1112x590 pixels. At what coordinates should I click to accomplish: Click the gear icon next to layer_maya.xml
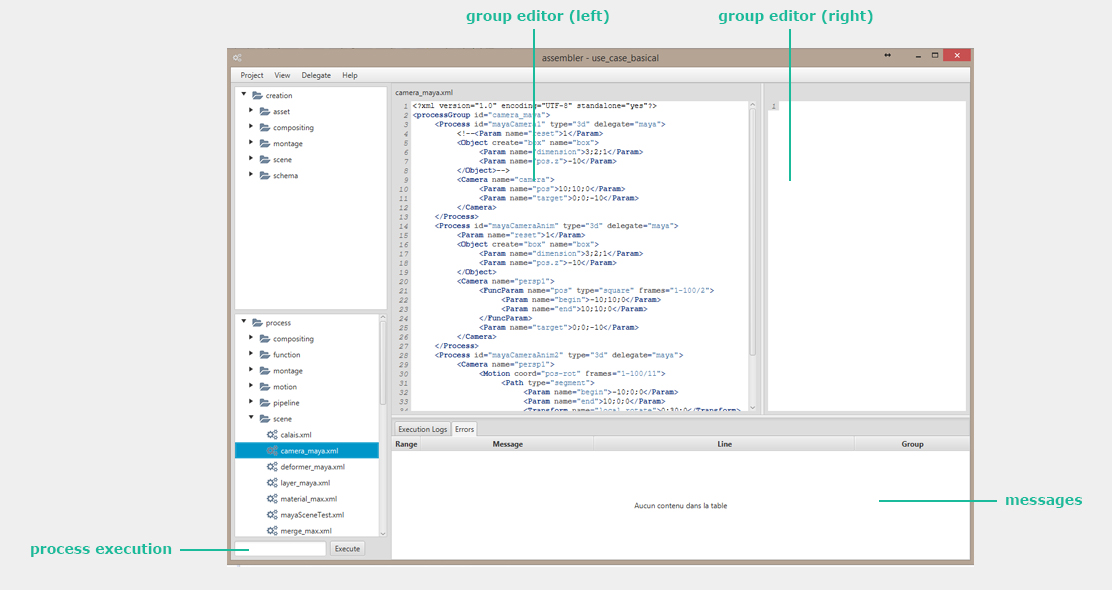click(272, 483)
